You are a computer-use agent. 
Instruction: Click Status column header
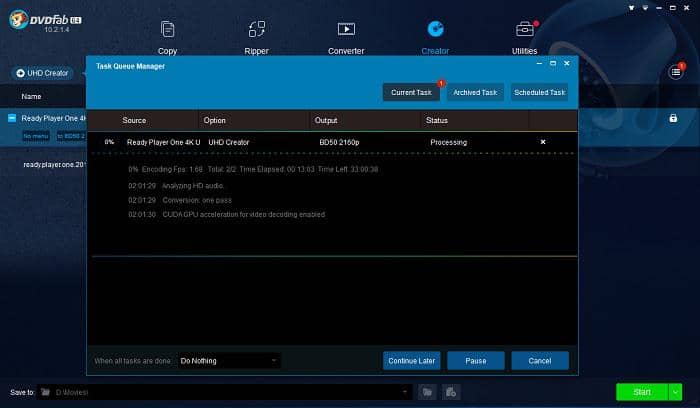[437, 121]
